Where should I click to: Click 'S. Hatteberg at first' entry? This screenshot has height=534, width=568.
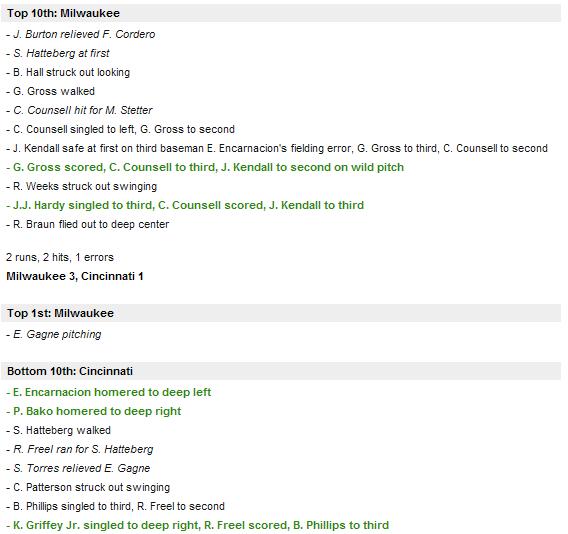(x=58, y=53)
